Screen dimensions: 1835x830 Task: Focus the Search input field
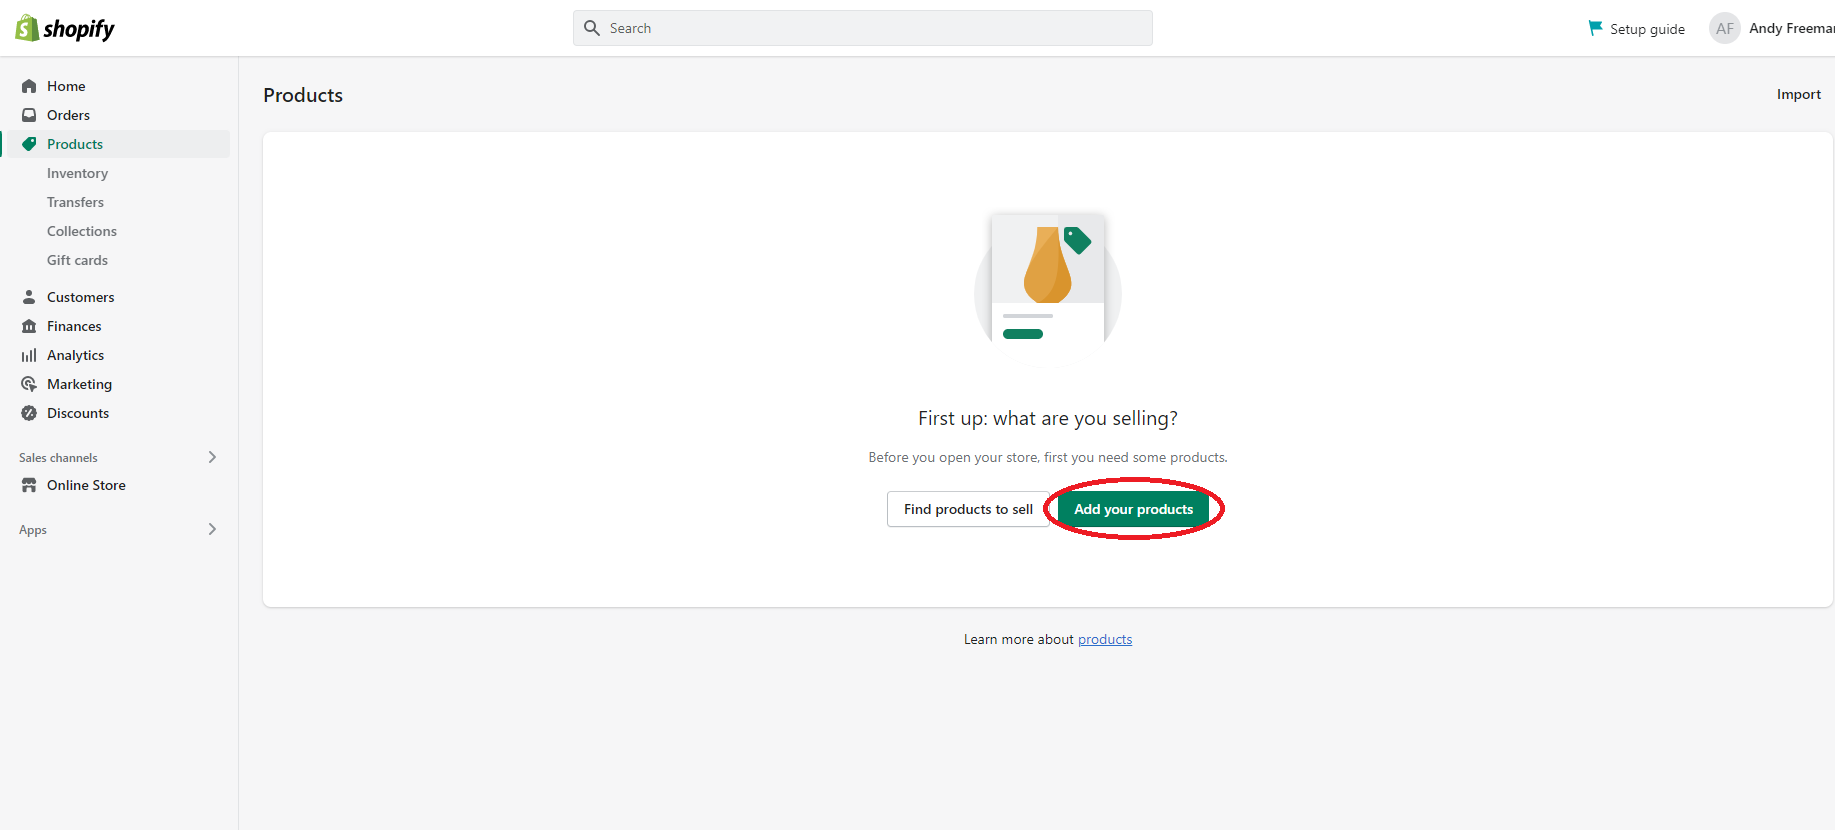point(862,28)
